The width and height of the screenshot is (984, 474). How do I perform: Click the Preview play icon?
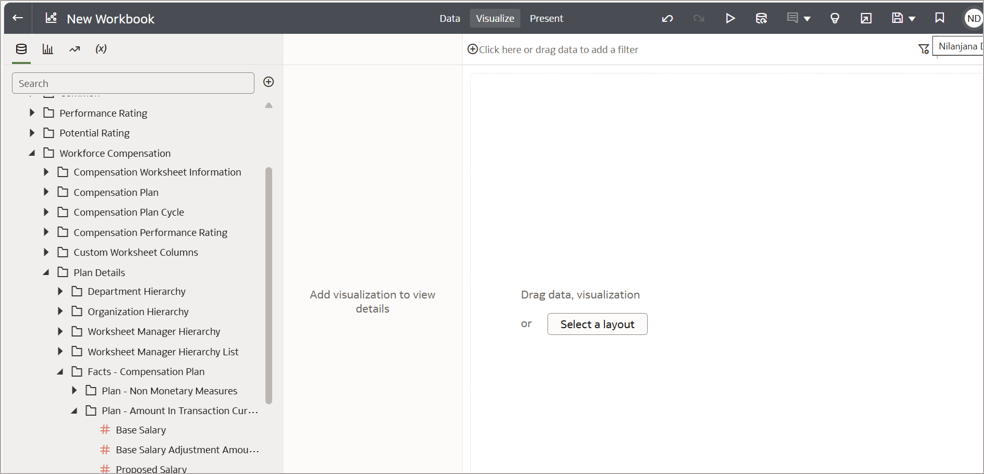tap(730, 19)
